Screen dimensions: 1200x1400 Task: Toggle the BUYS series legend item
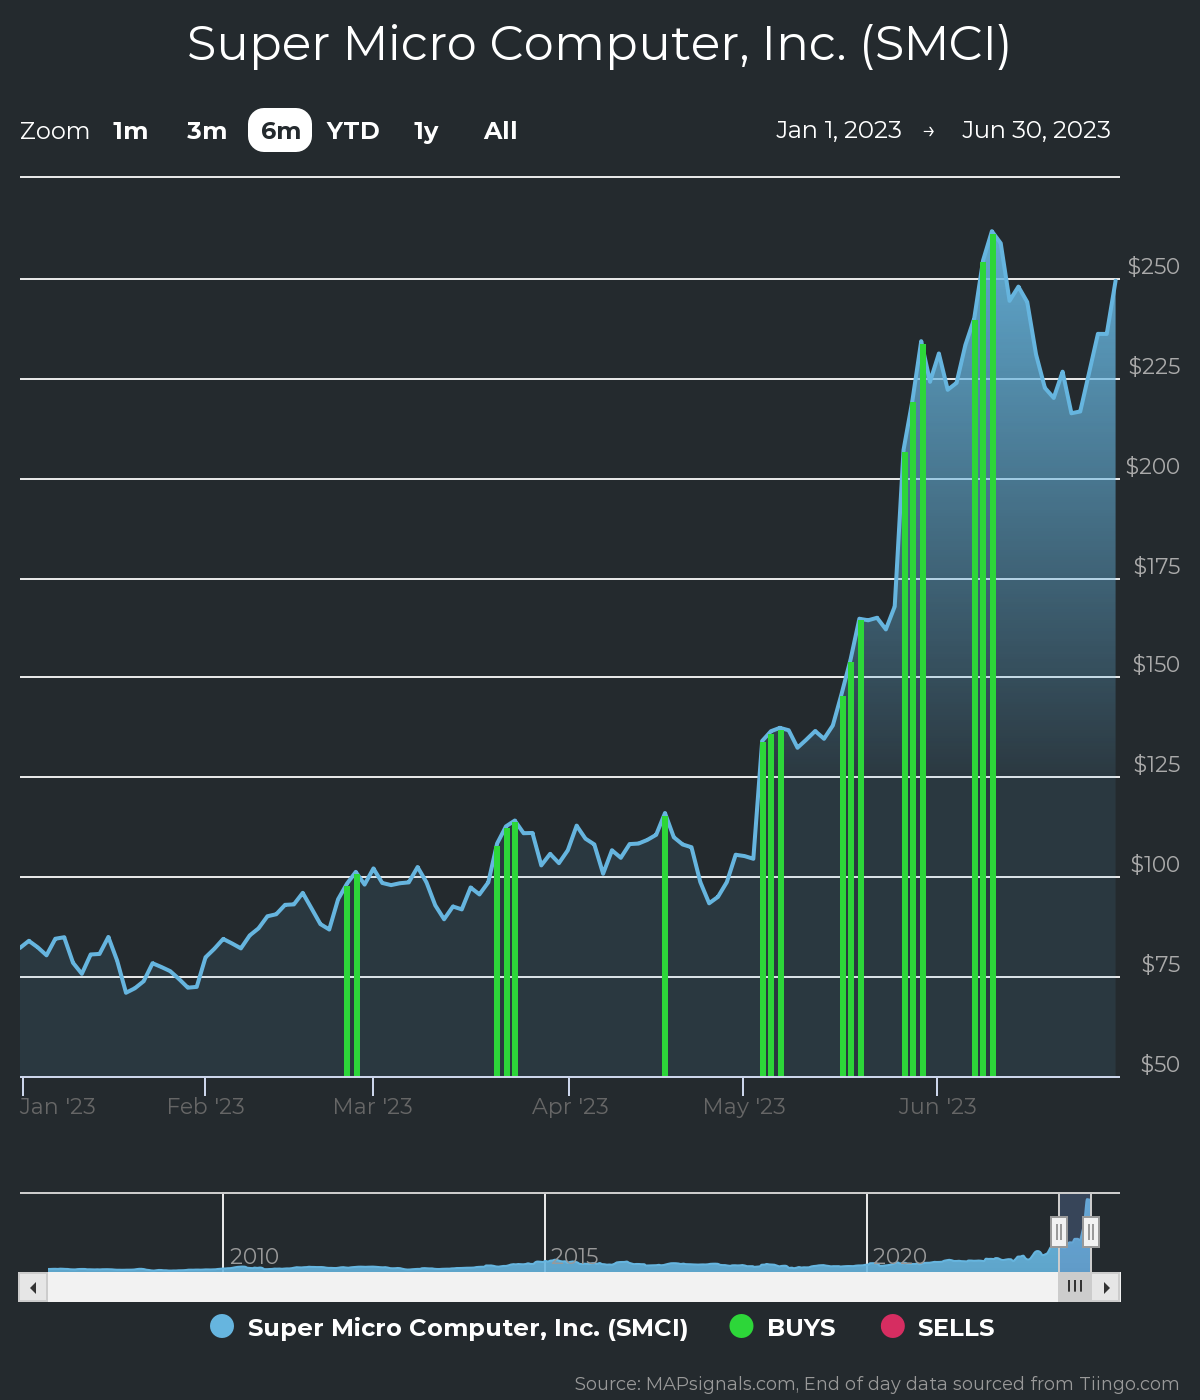tap(782, 1328)
